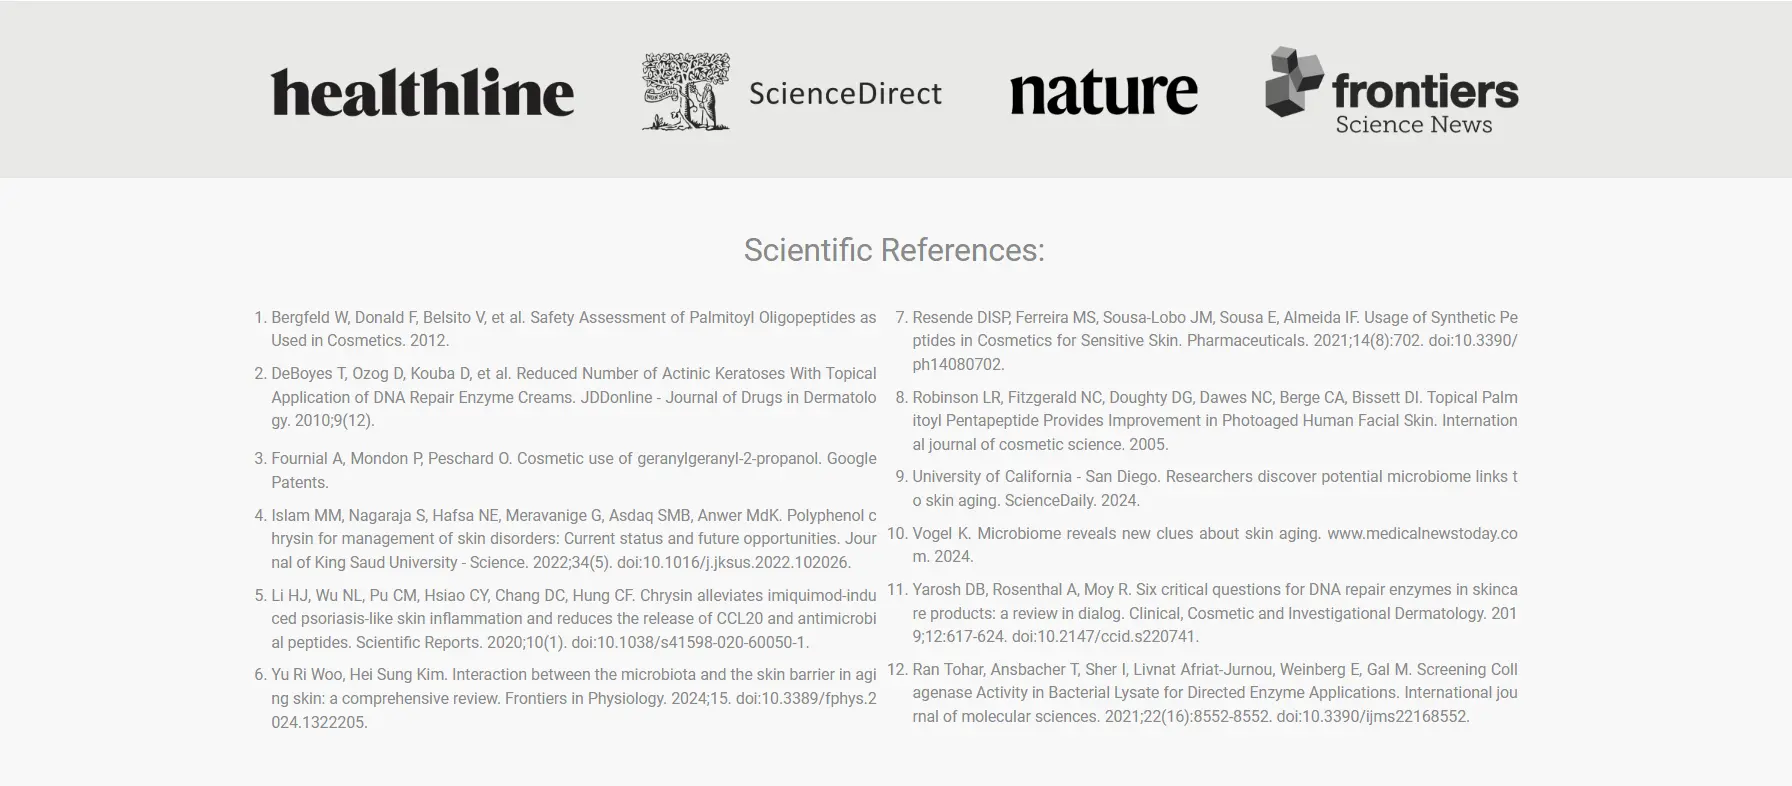
Task: Click the healthline logo
Action: point(422,93)
